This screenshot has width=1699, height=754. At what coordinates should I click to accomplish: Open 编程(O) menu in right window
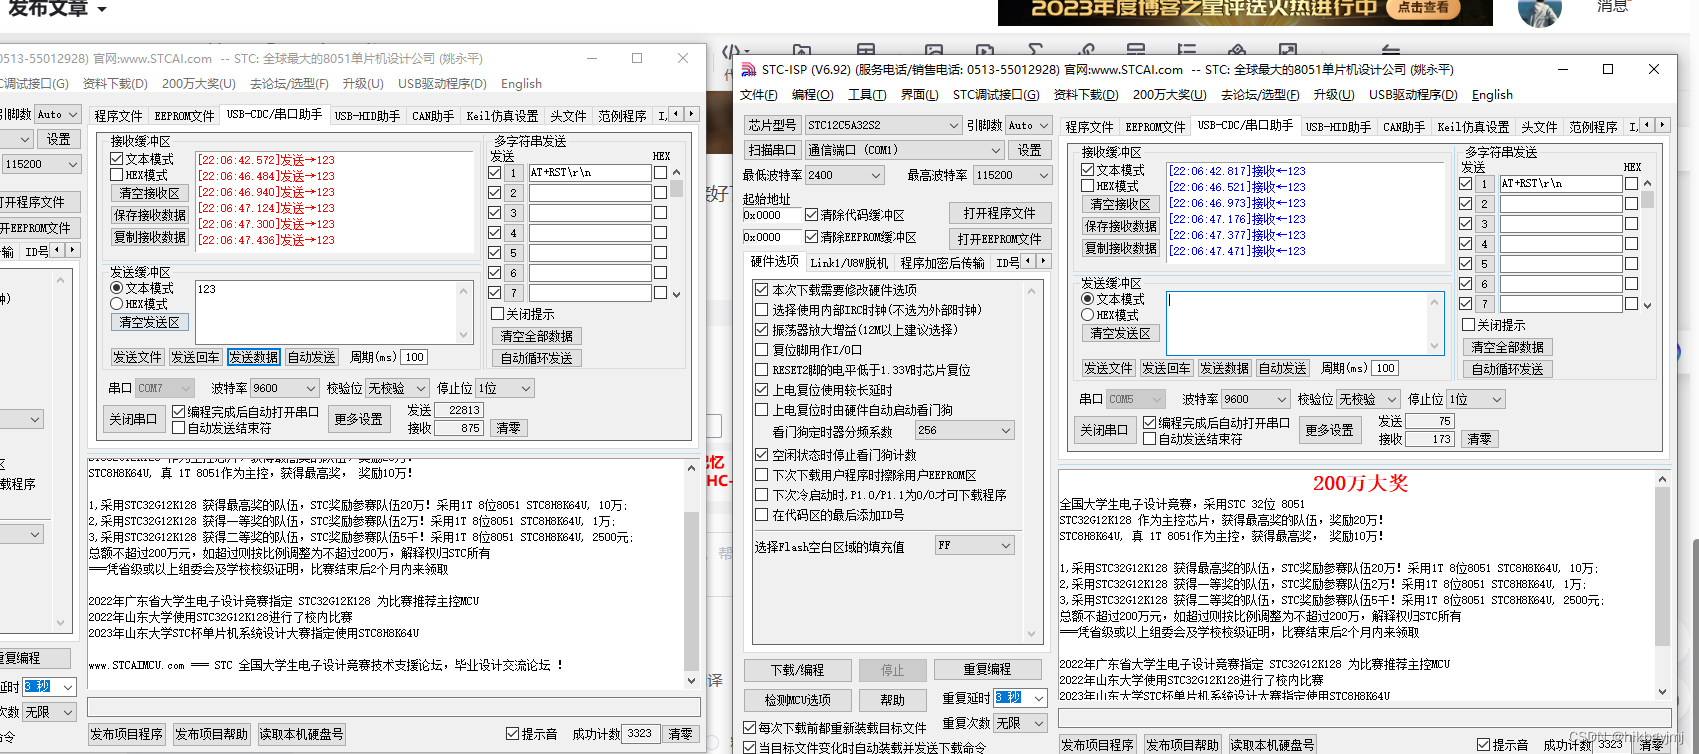coord(812,95)
